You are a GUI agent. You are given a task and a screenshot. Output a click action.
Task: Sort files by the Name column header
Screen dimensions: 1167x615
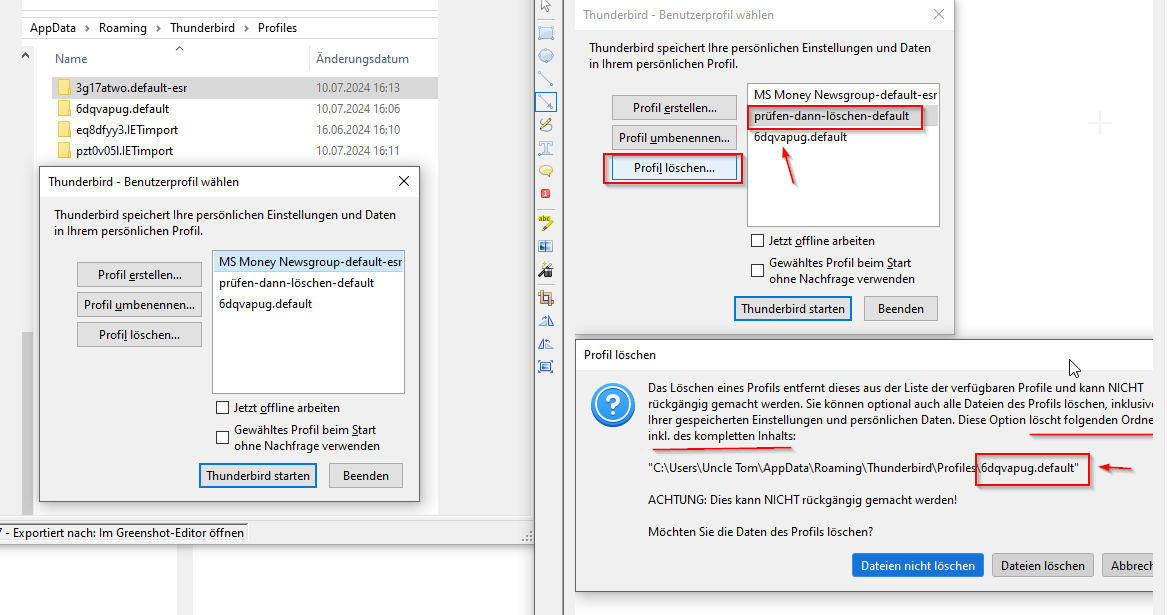71,59
